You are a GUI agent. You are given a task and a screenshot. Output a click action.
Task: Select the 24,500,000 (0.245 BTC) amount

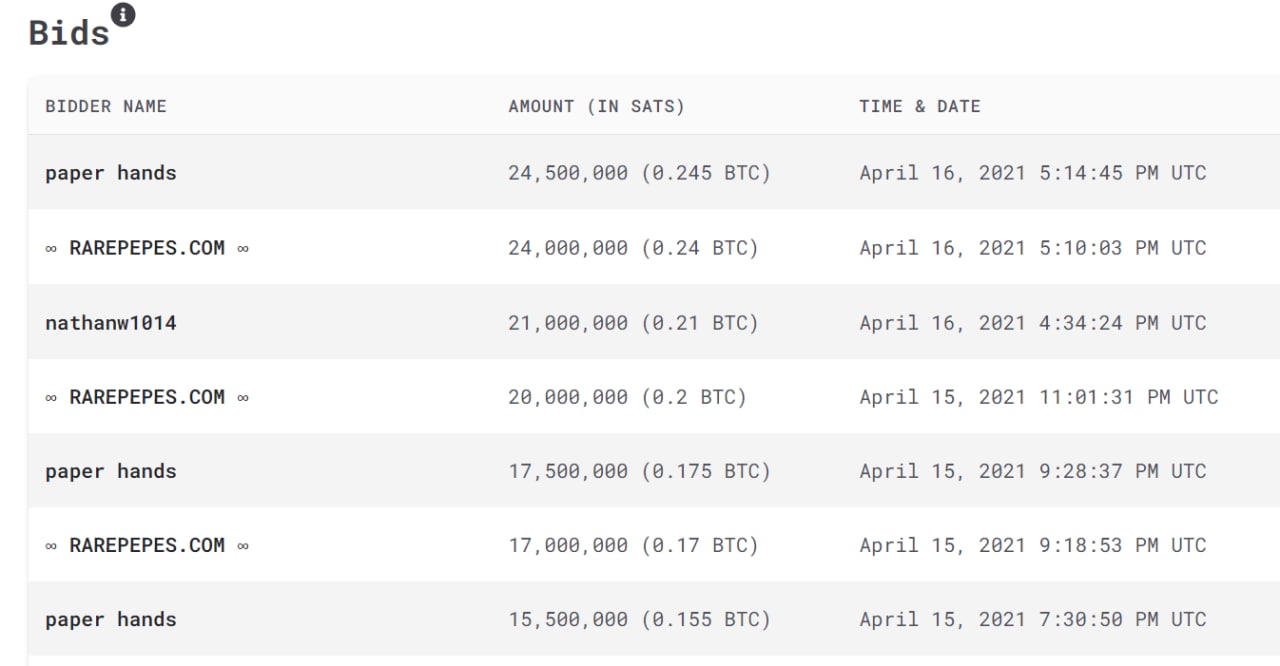(640, 173)
